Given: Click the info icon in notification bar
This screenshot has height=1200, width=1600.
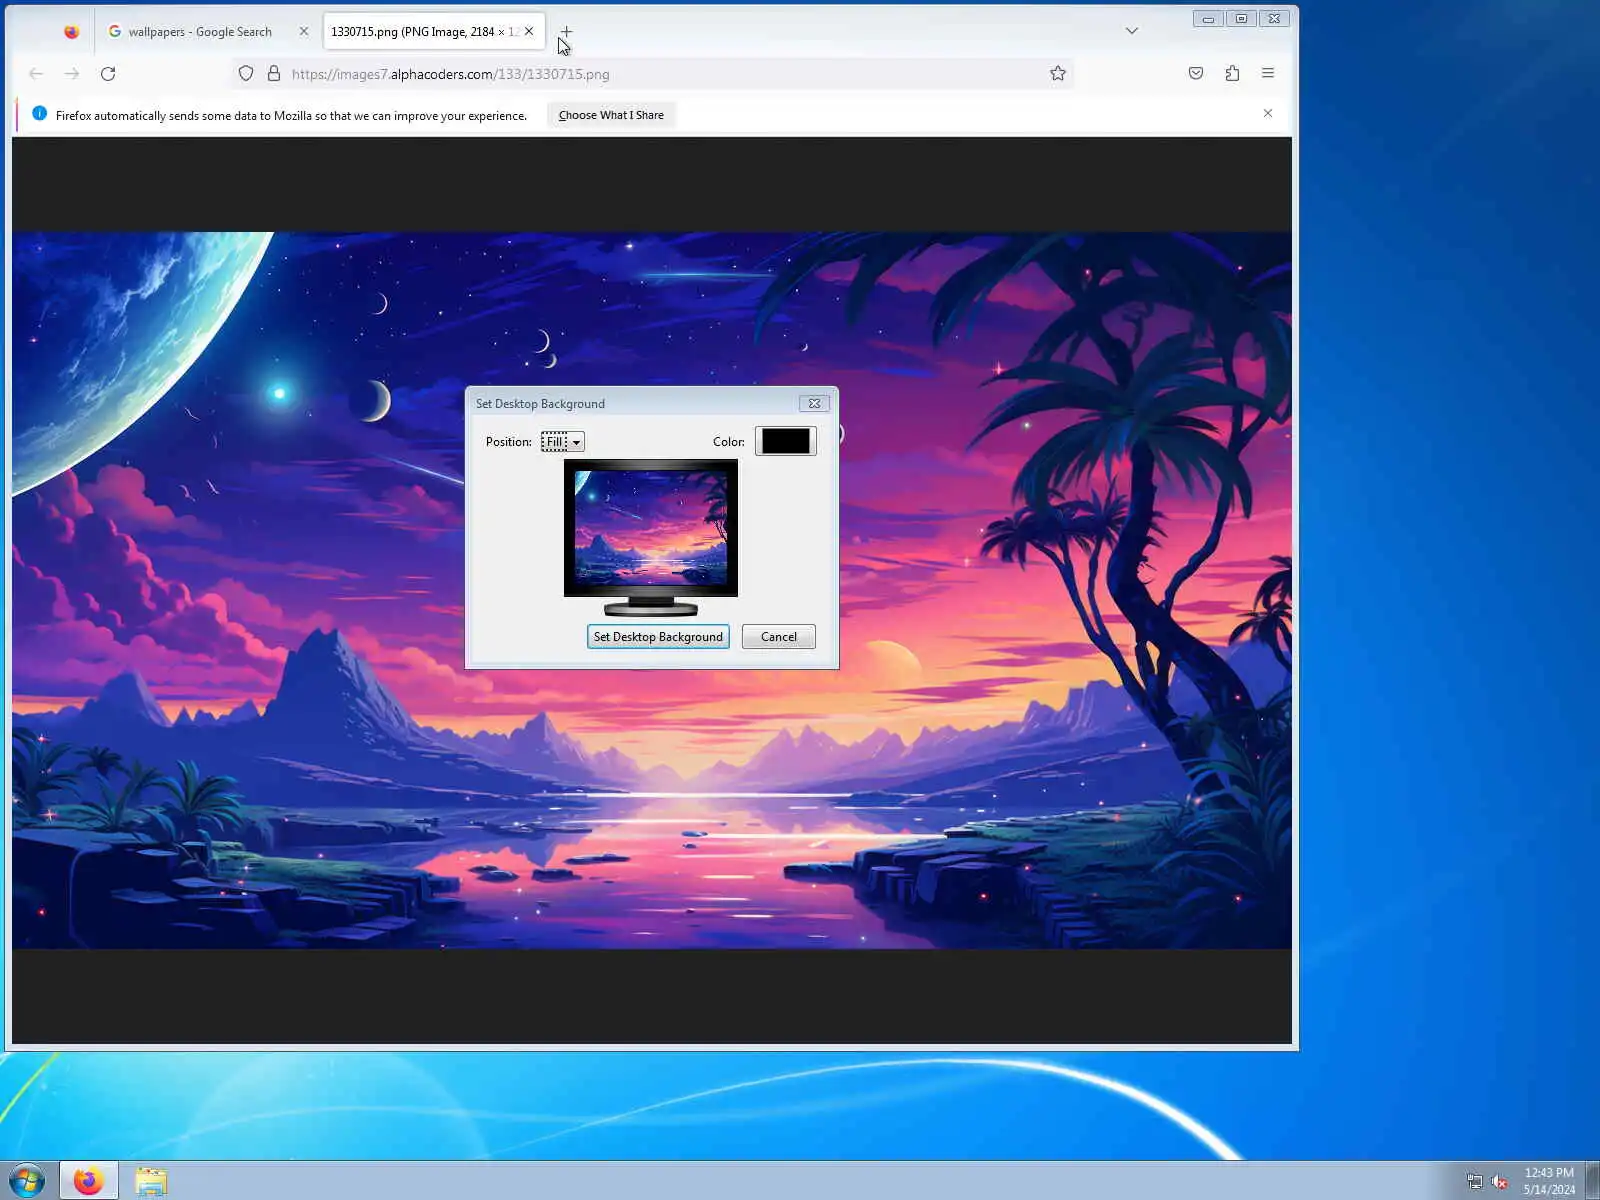Looking at the screenshot, I should pyautogui.click(x=40, y=114).
